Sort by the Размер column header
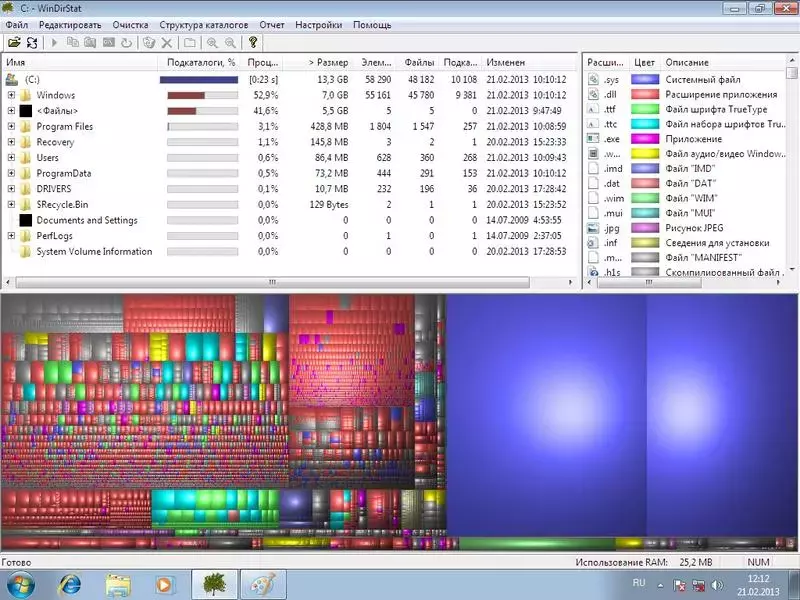The image size is (800, 600). [317, 62]
